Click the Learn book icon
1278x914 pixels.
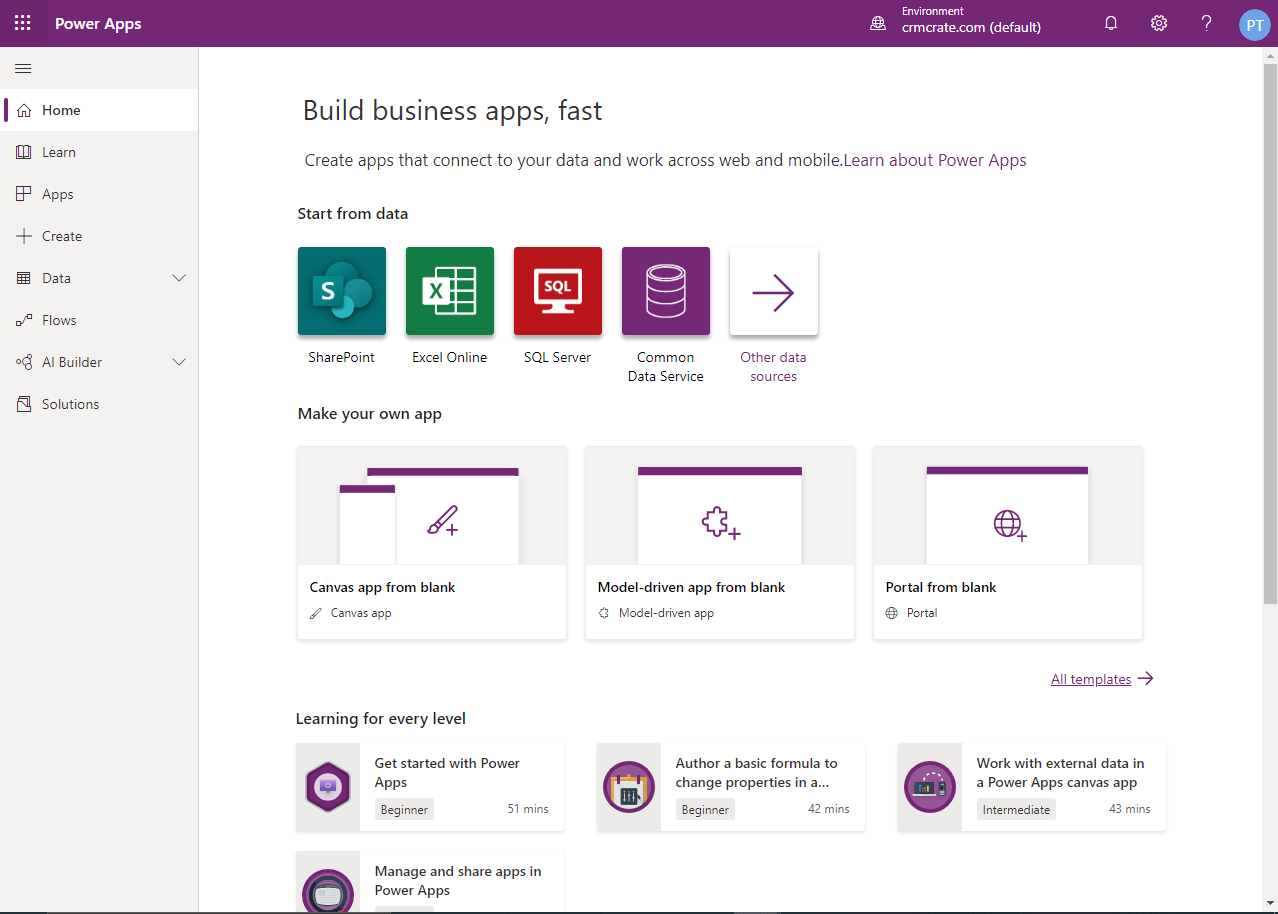(24, 152)
